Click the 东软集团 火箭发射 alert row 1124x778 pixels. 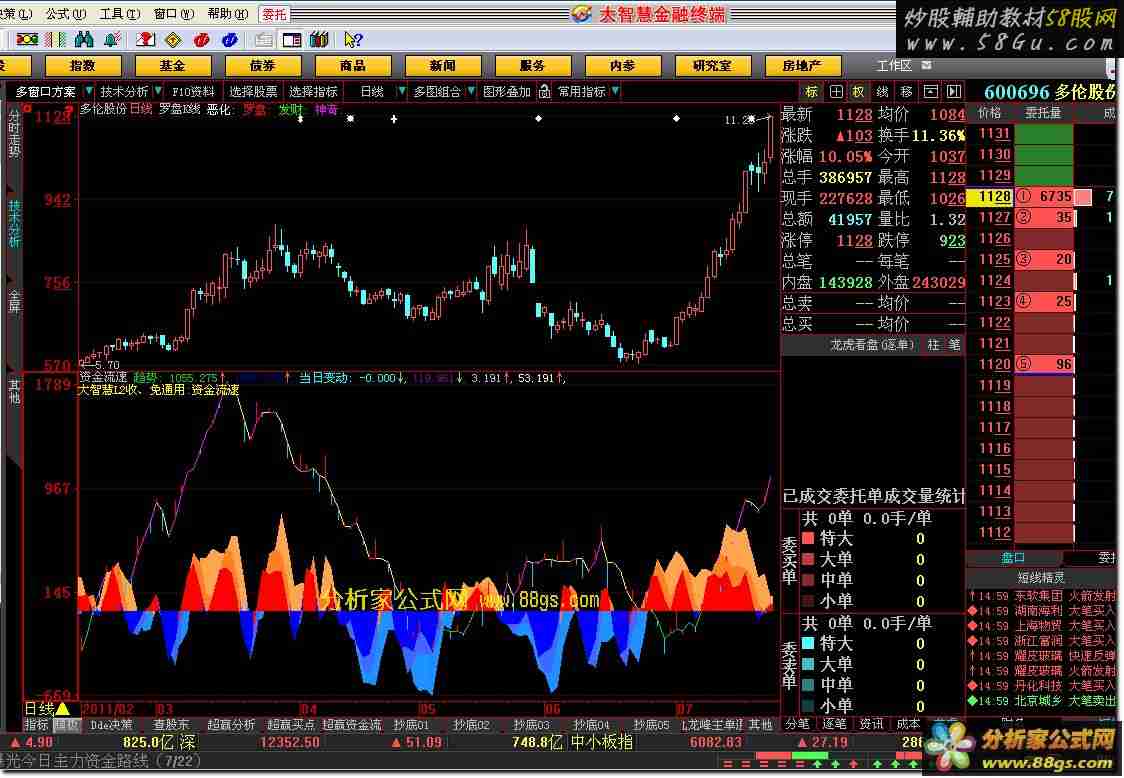1041,596
